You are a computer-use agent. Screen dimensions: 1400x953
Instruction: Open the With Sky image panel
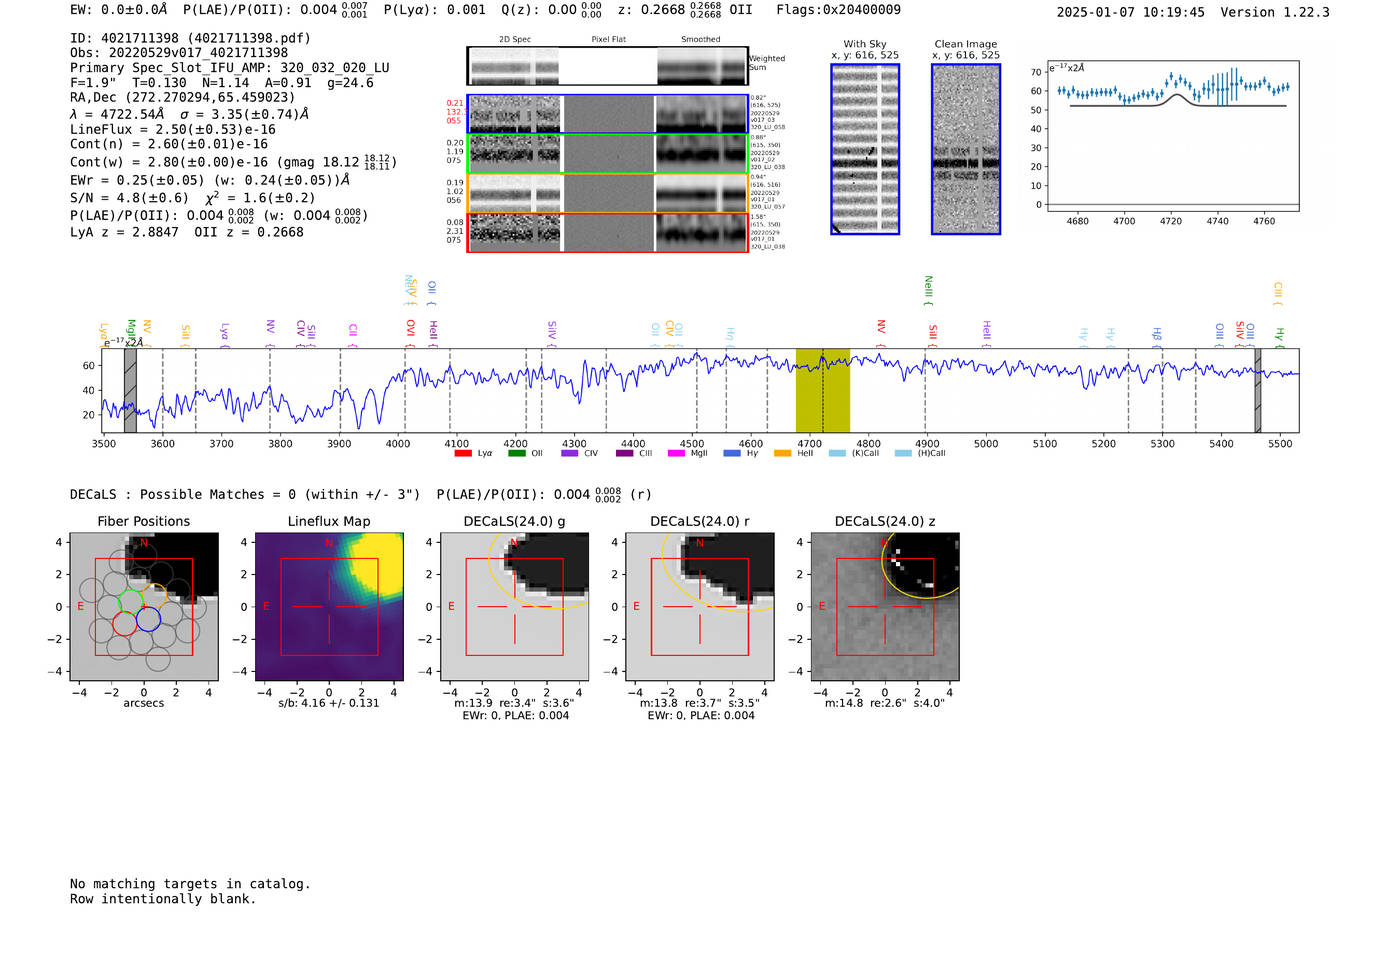point(865,149)
